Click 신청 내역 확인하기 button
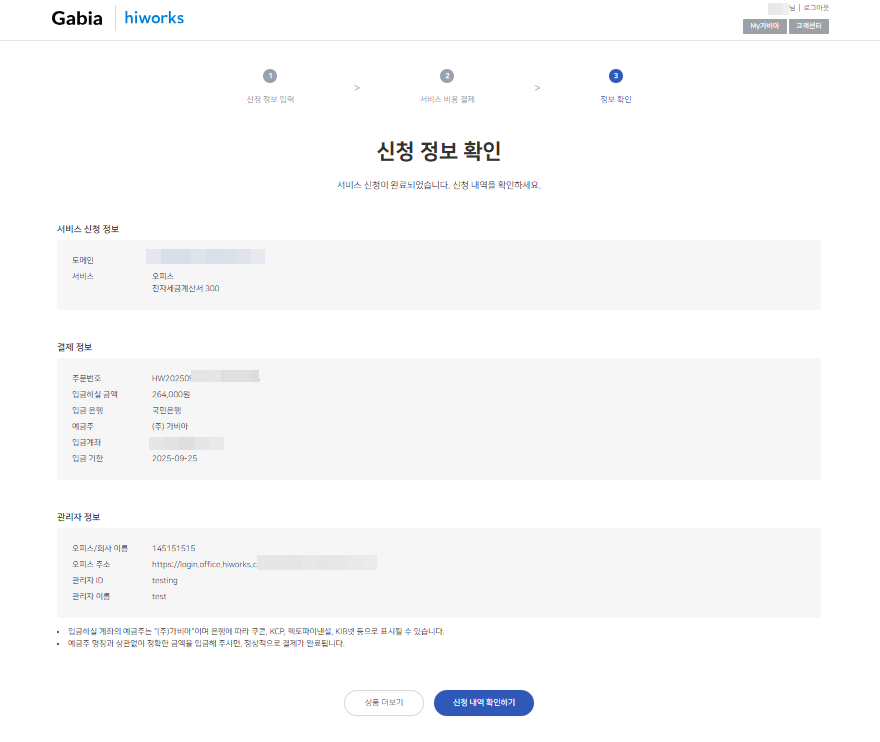 click(484, 703)
